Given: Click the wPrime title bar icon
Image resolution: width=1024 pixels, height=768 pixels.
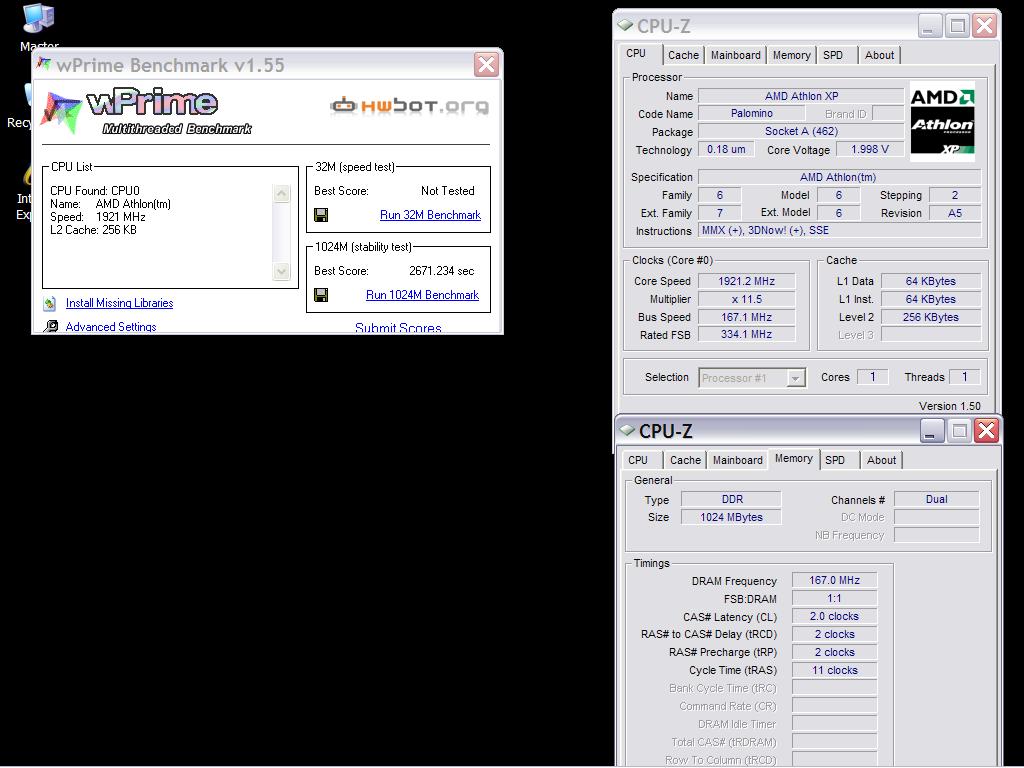Looking at the screenshot, I should [44, 64].
